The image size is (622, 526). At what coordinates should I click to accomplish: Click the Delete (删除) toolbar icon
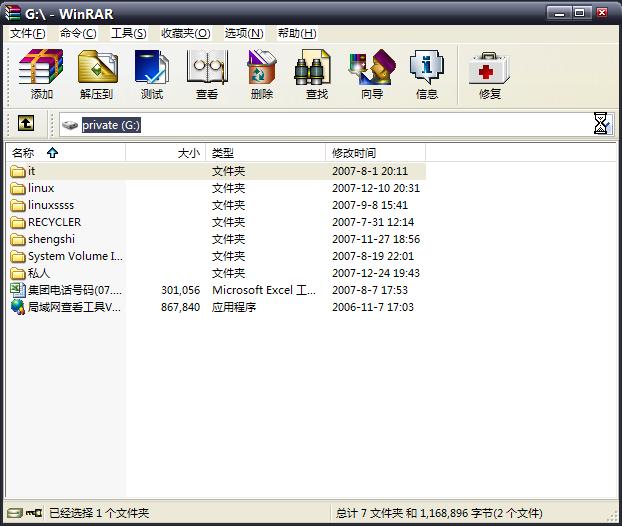point(262,66)
